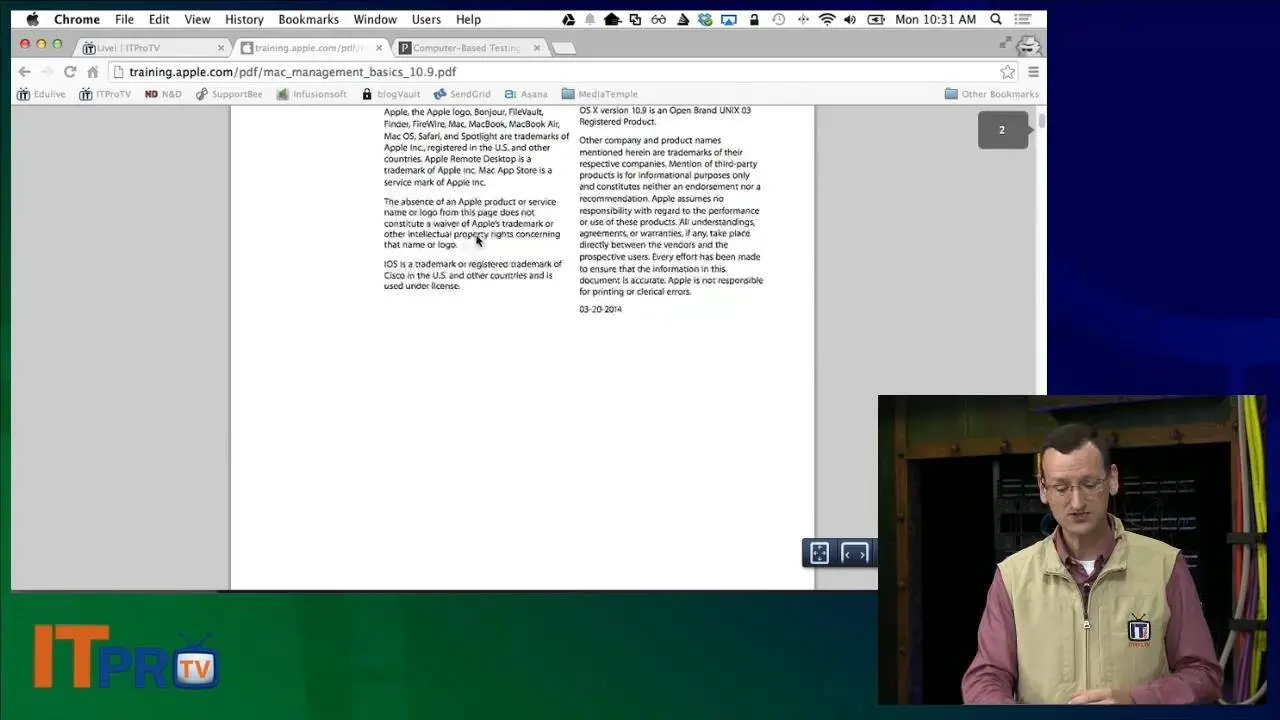1280x720 pixels.
Task: Open the Bookmarks menu
Action: coord(309,19)
